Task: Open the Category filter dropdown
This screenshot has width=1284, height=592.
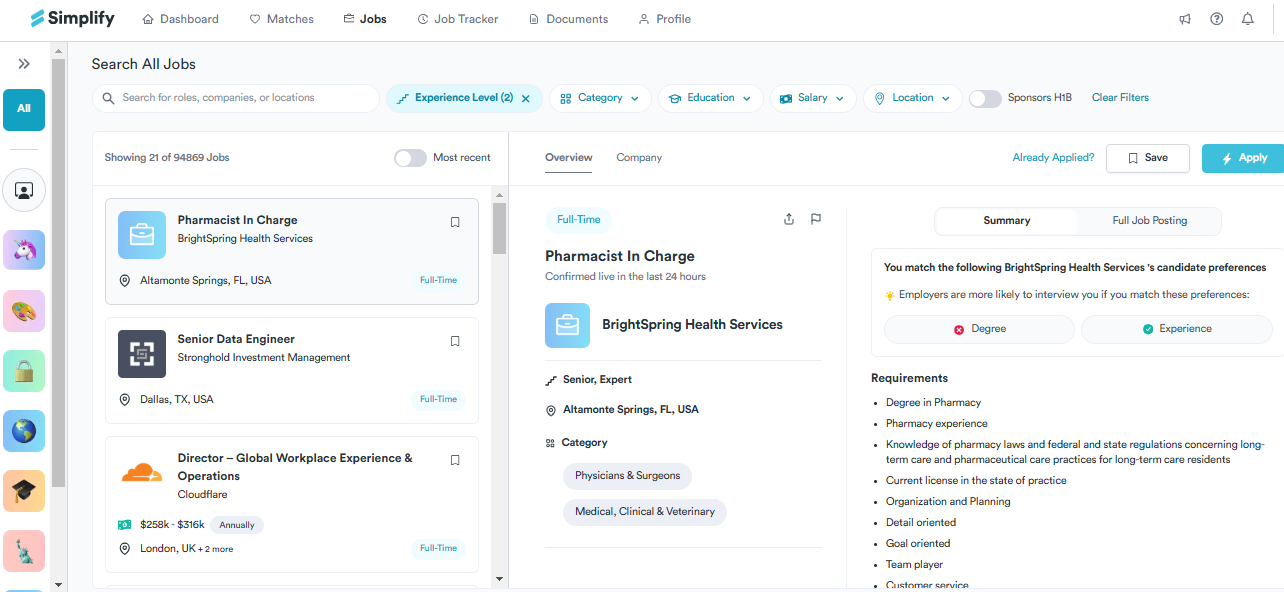Action: (600, 98)
